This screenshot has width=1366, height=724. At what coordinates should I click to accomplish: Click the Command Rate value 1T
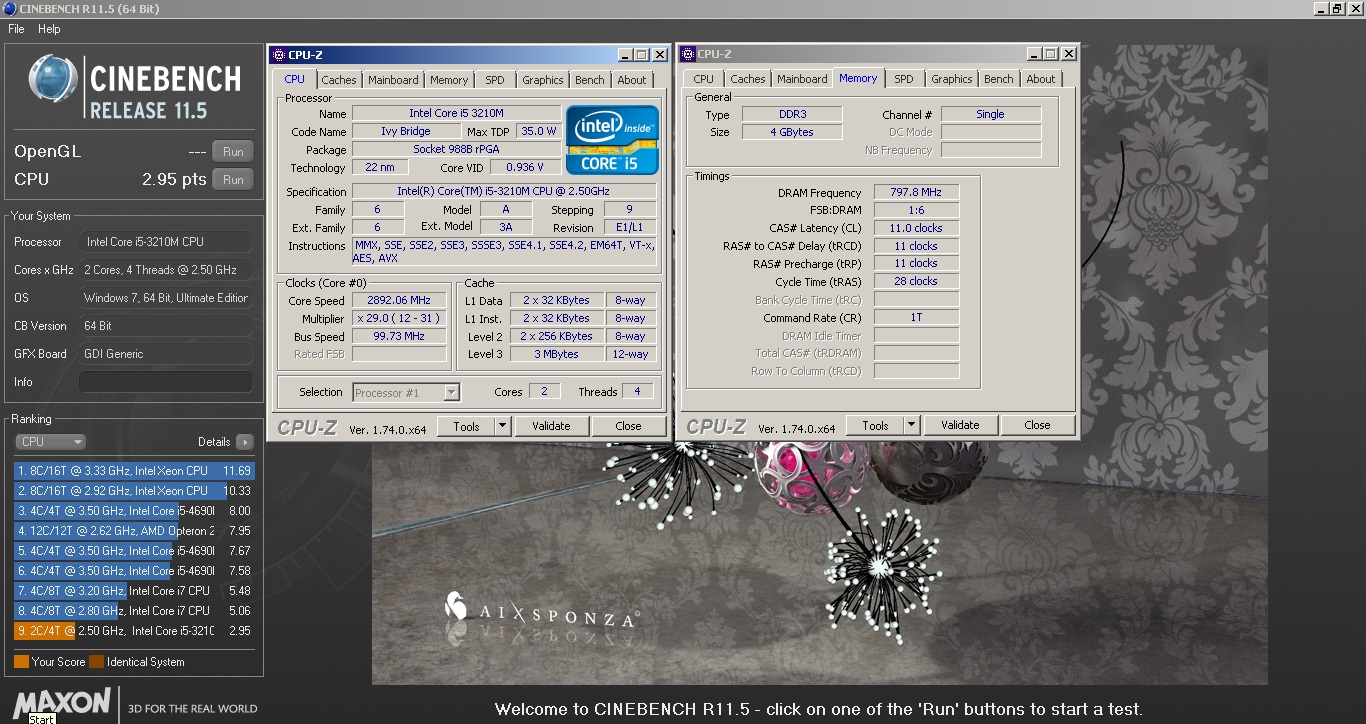[916, 318]
